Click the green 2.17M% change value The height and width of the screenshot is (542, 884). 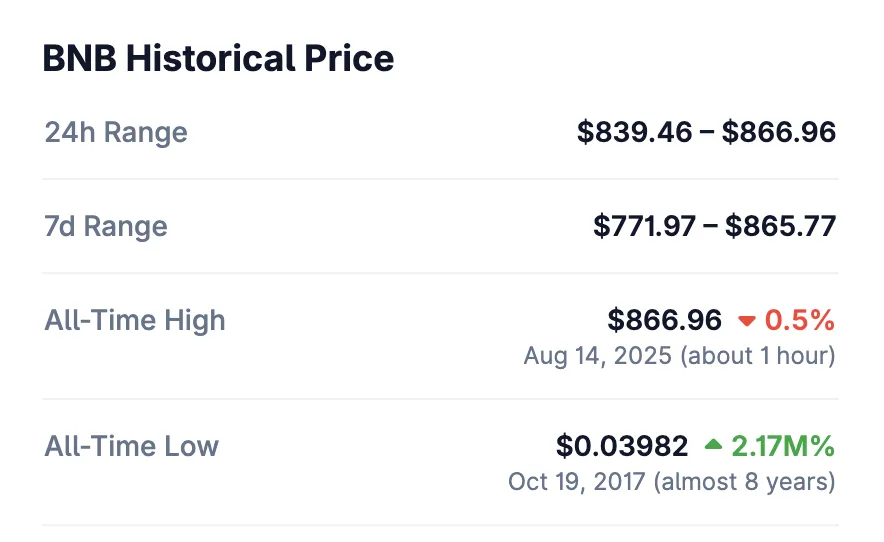783,446
